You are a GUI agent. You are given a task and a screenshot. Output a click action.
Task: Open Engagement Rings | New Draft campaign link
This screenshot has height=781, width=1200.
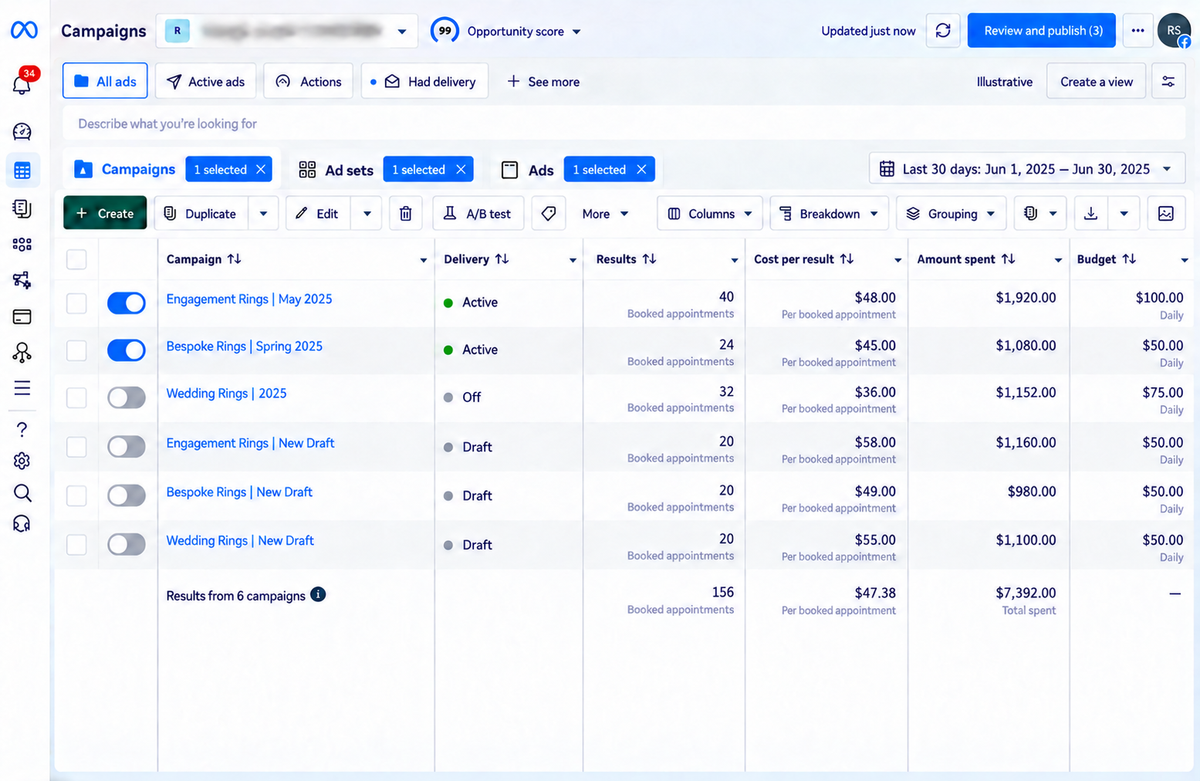click(250, 443)
